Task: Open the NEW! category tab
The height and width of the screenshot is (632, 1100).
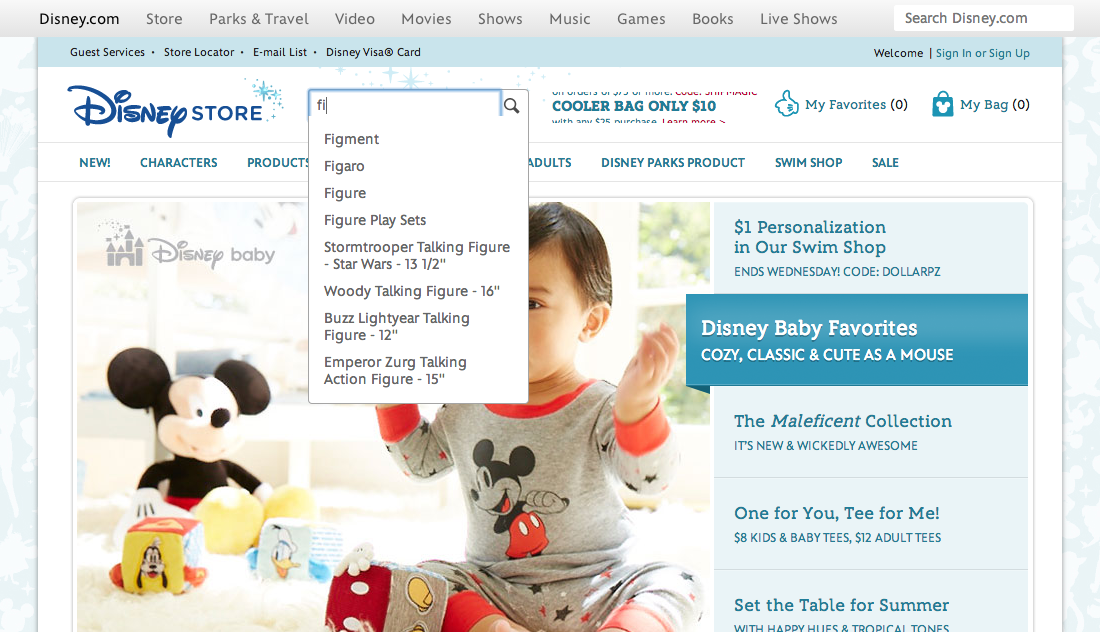Action: [x=95, y=163]
